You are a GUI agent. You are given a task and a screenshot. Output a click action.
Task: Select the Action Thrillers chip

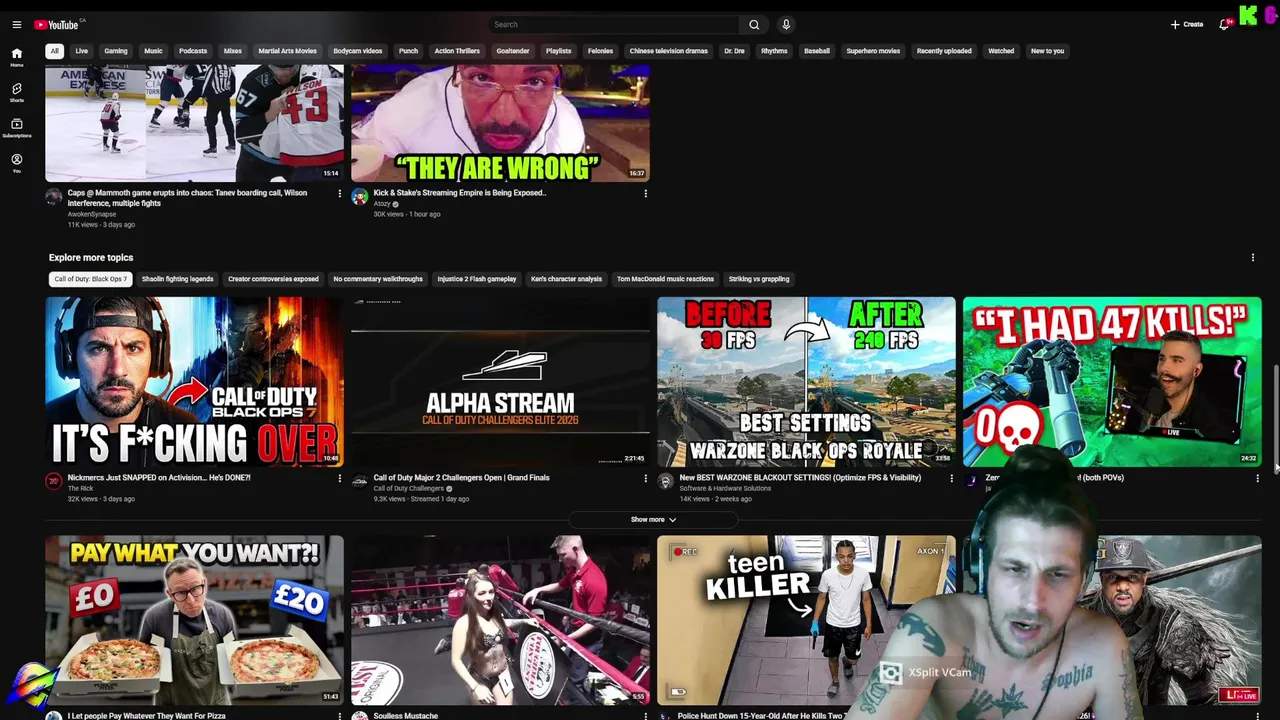[x=457, y=51]
